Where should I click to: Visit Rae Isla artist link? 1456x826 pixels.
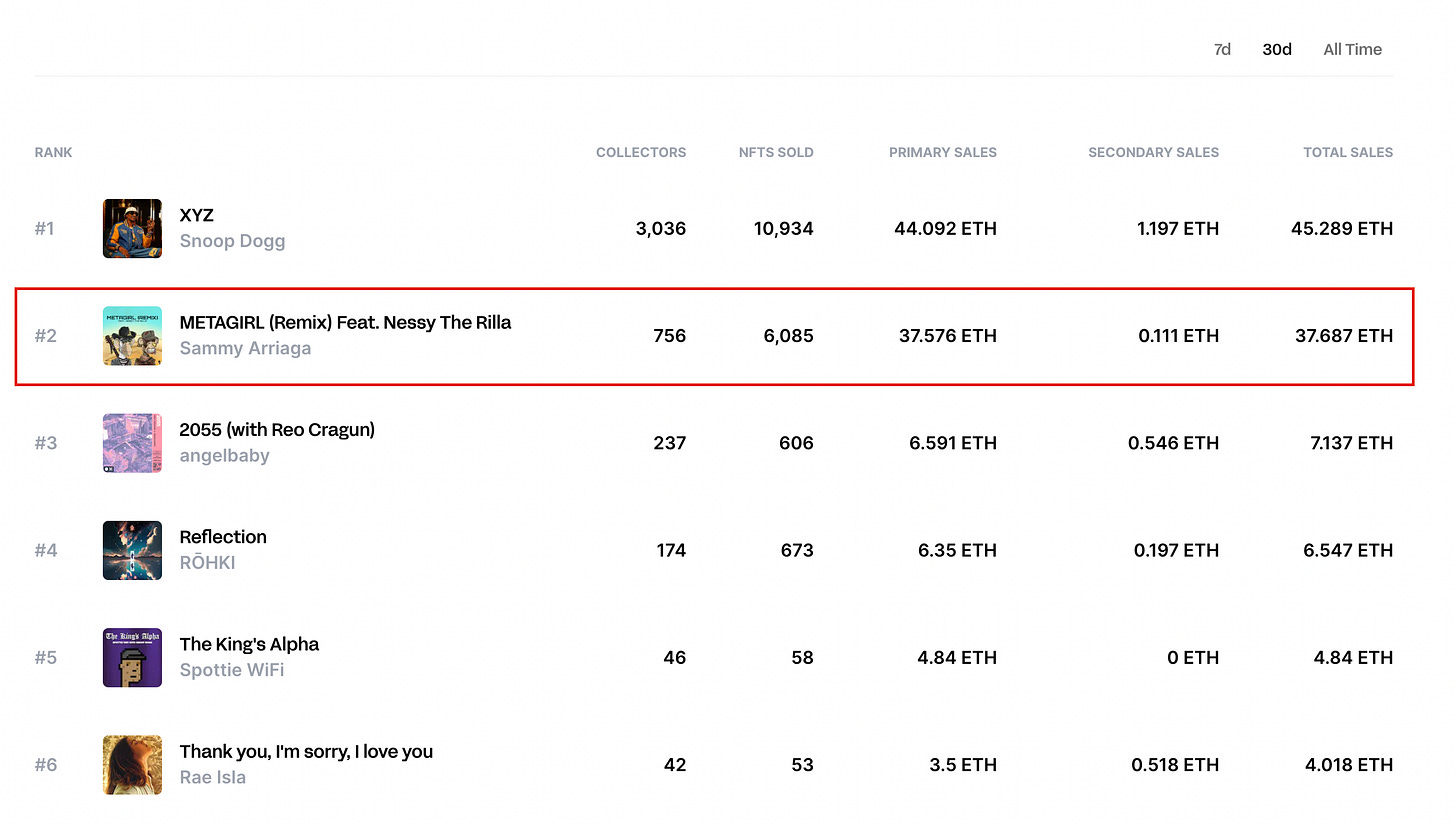(x=212, y=777)
